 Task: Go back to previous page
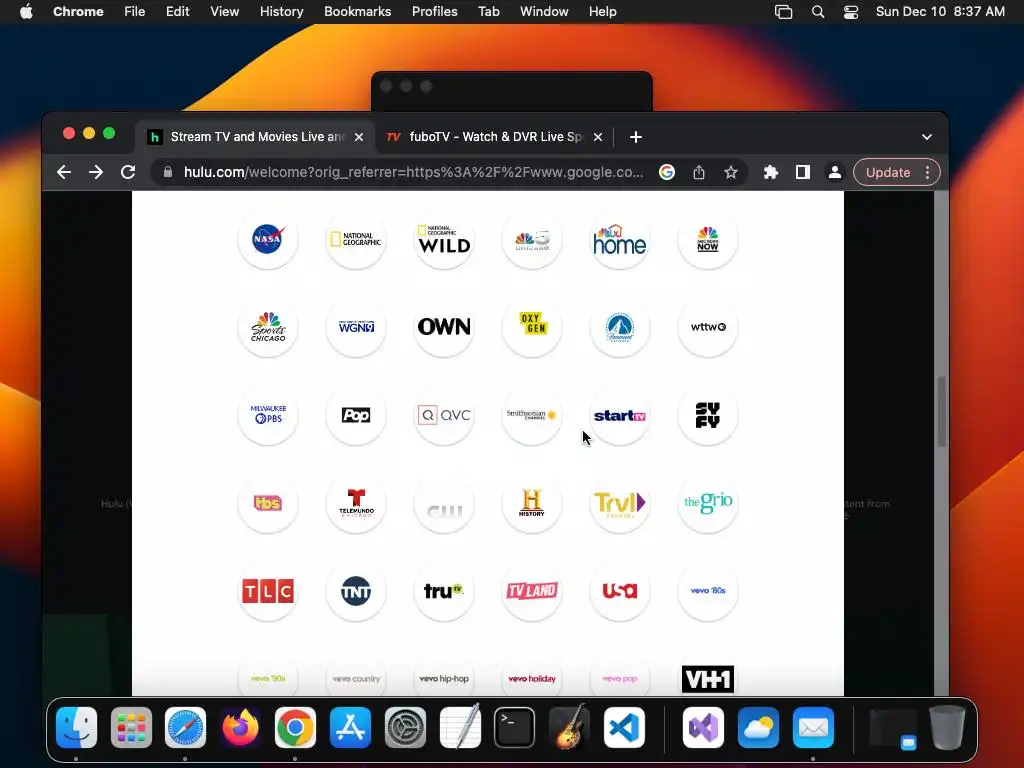pos(63,172)
